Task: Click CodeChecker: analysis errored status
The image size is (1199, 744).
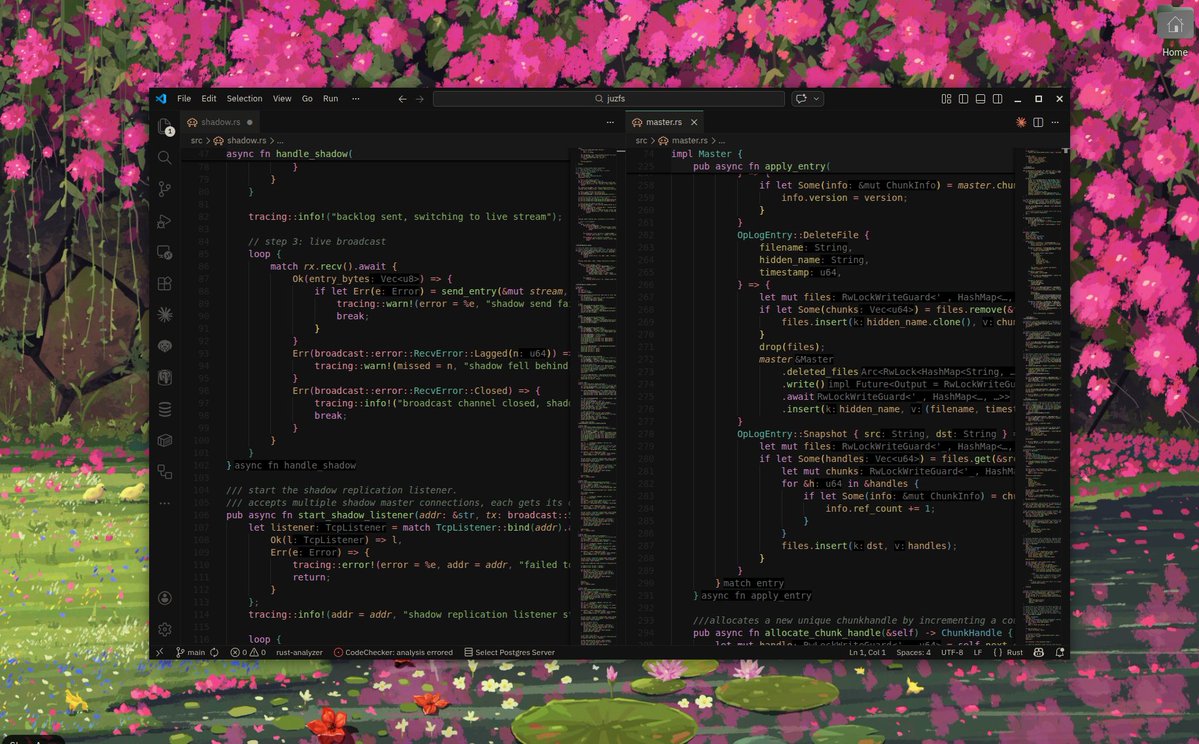Action: tap(393, 652)
